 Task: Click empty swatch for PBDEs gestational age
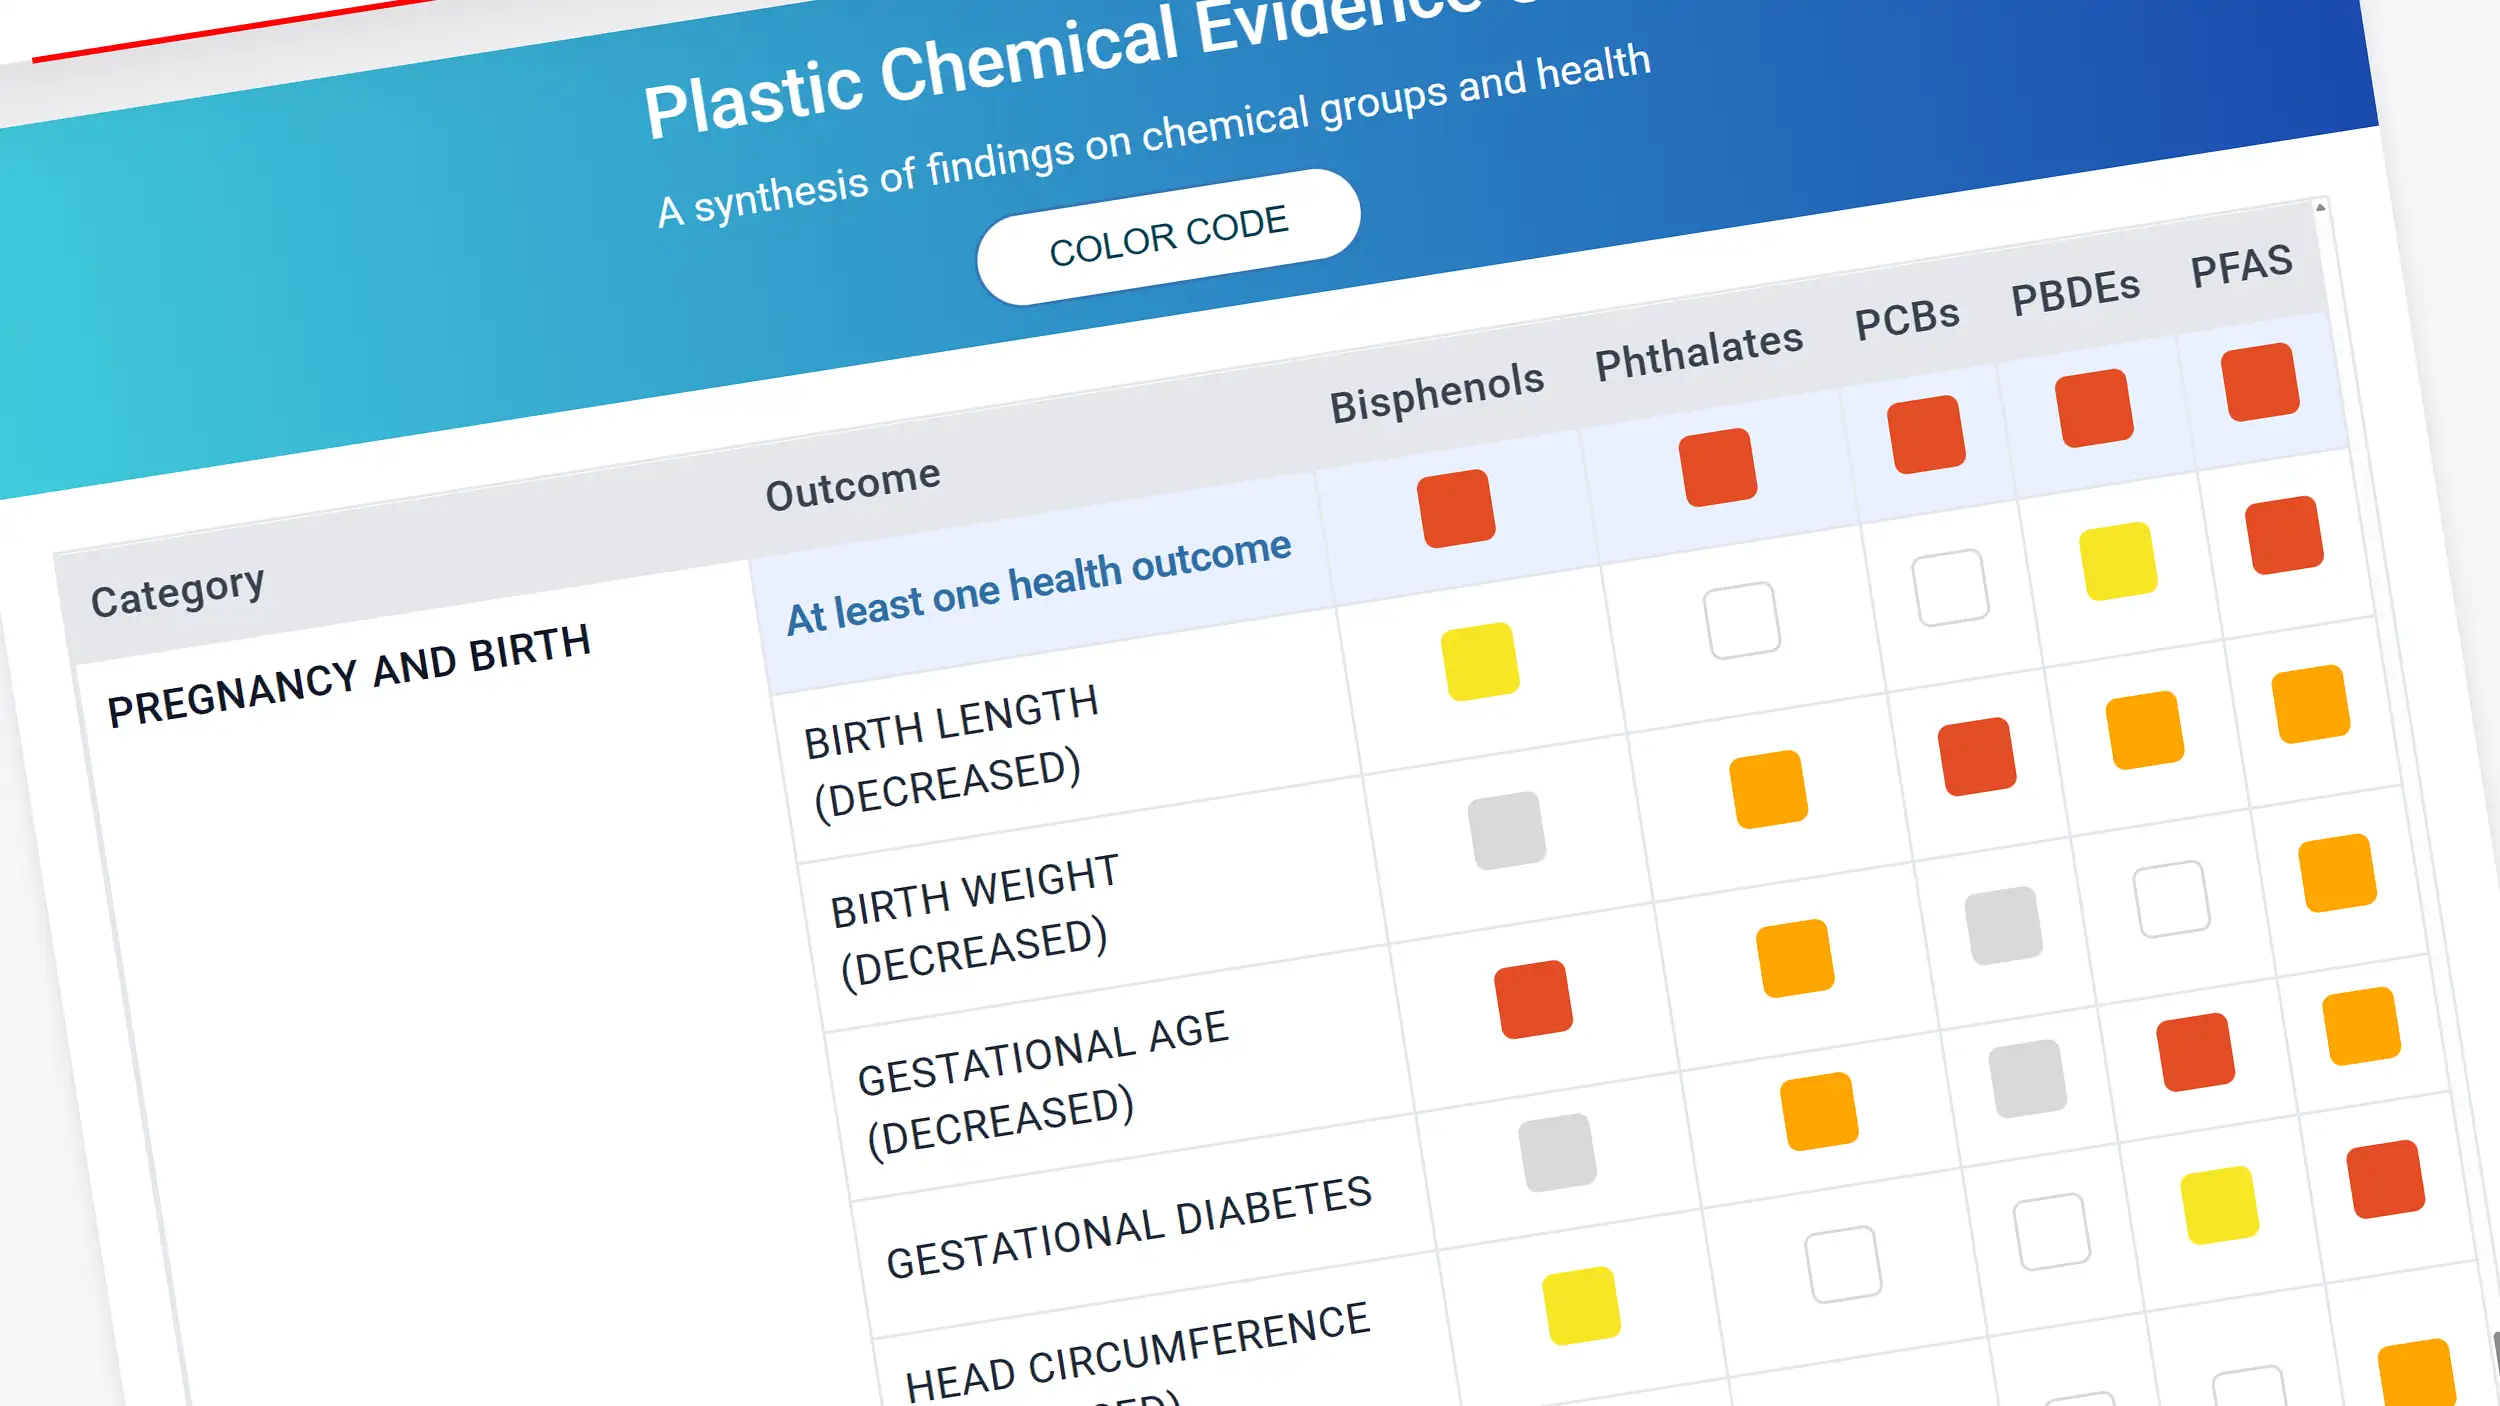tap(2171, 899)
